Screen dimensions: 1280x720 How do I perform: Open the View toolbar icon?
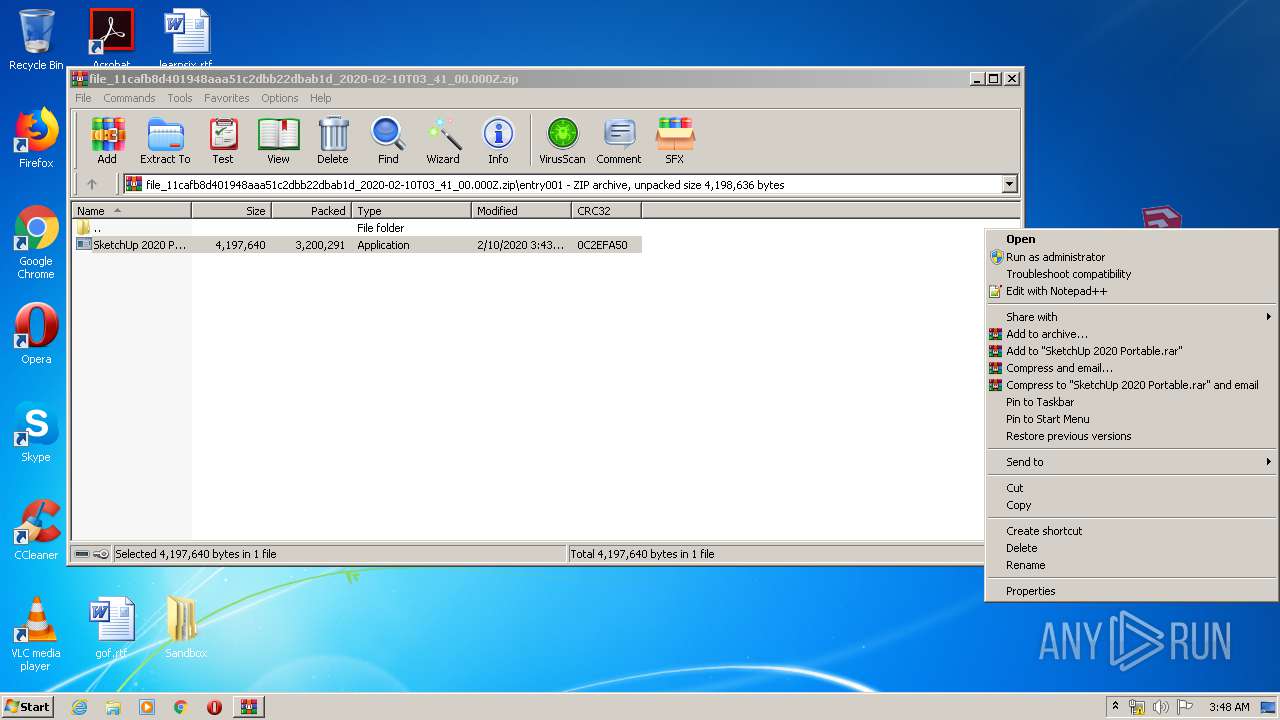tap(278, 141)
